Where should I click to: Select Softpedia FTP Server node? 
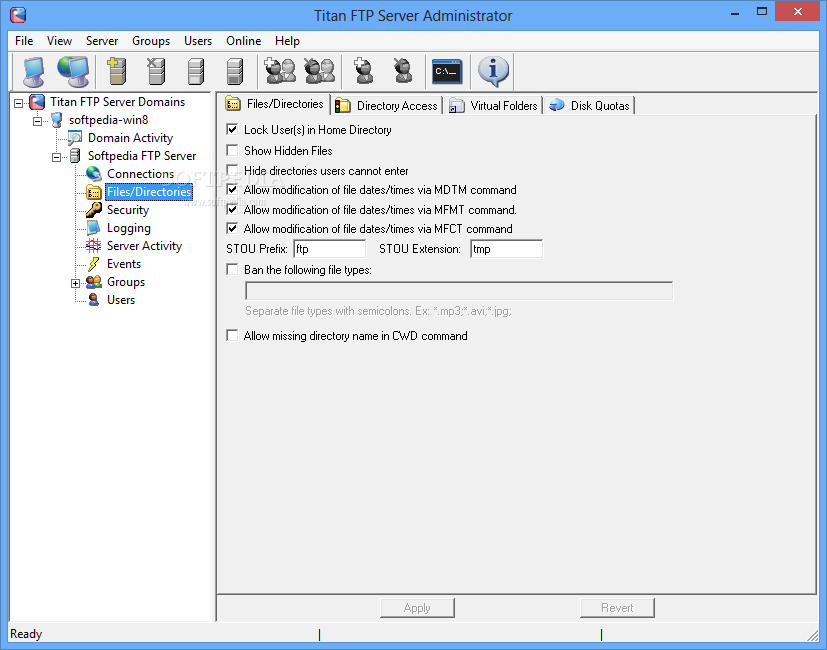(x=142, y=156)
